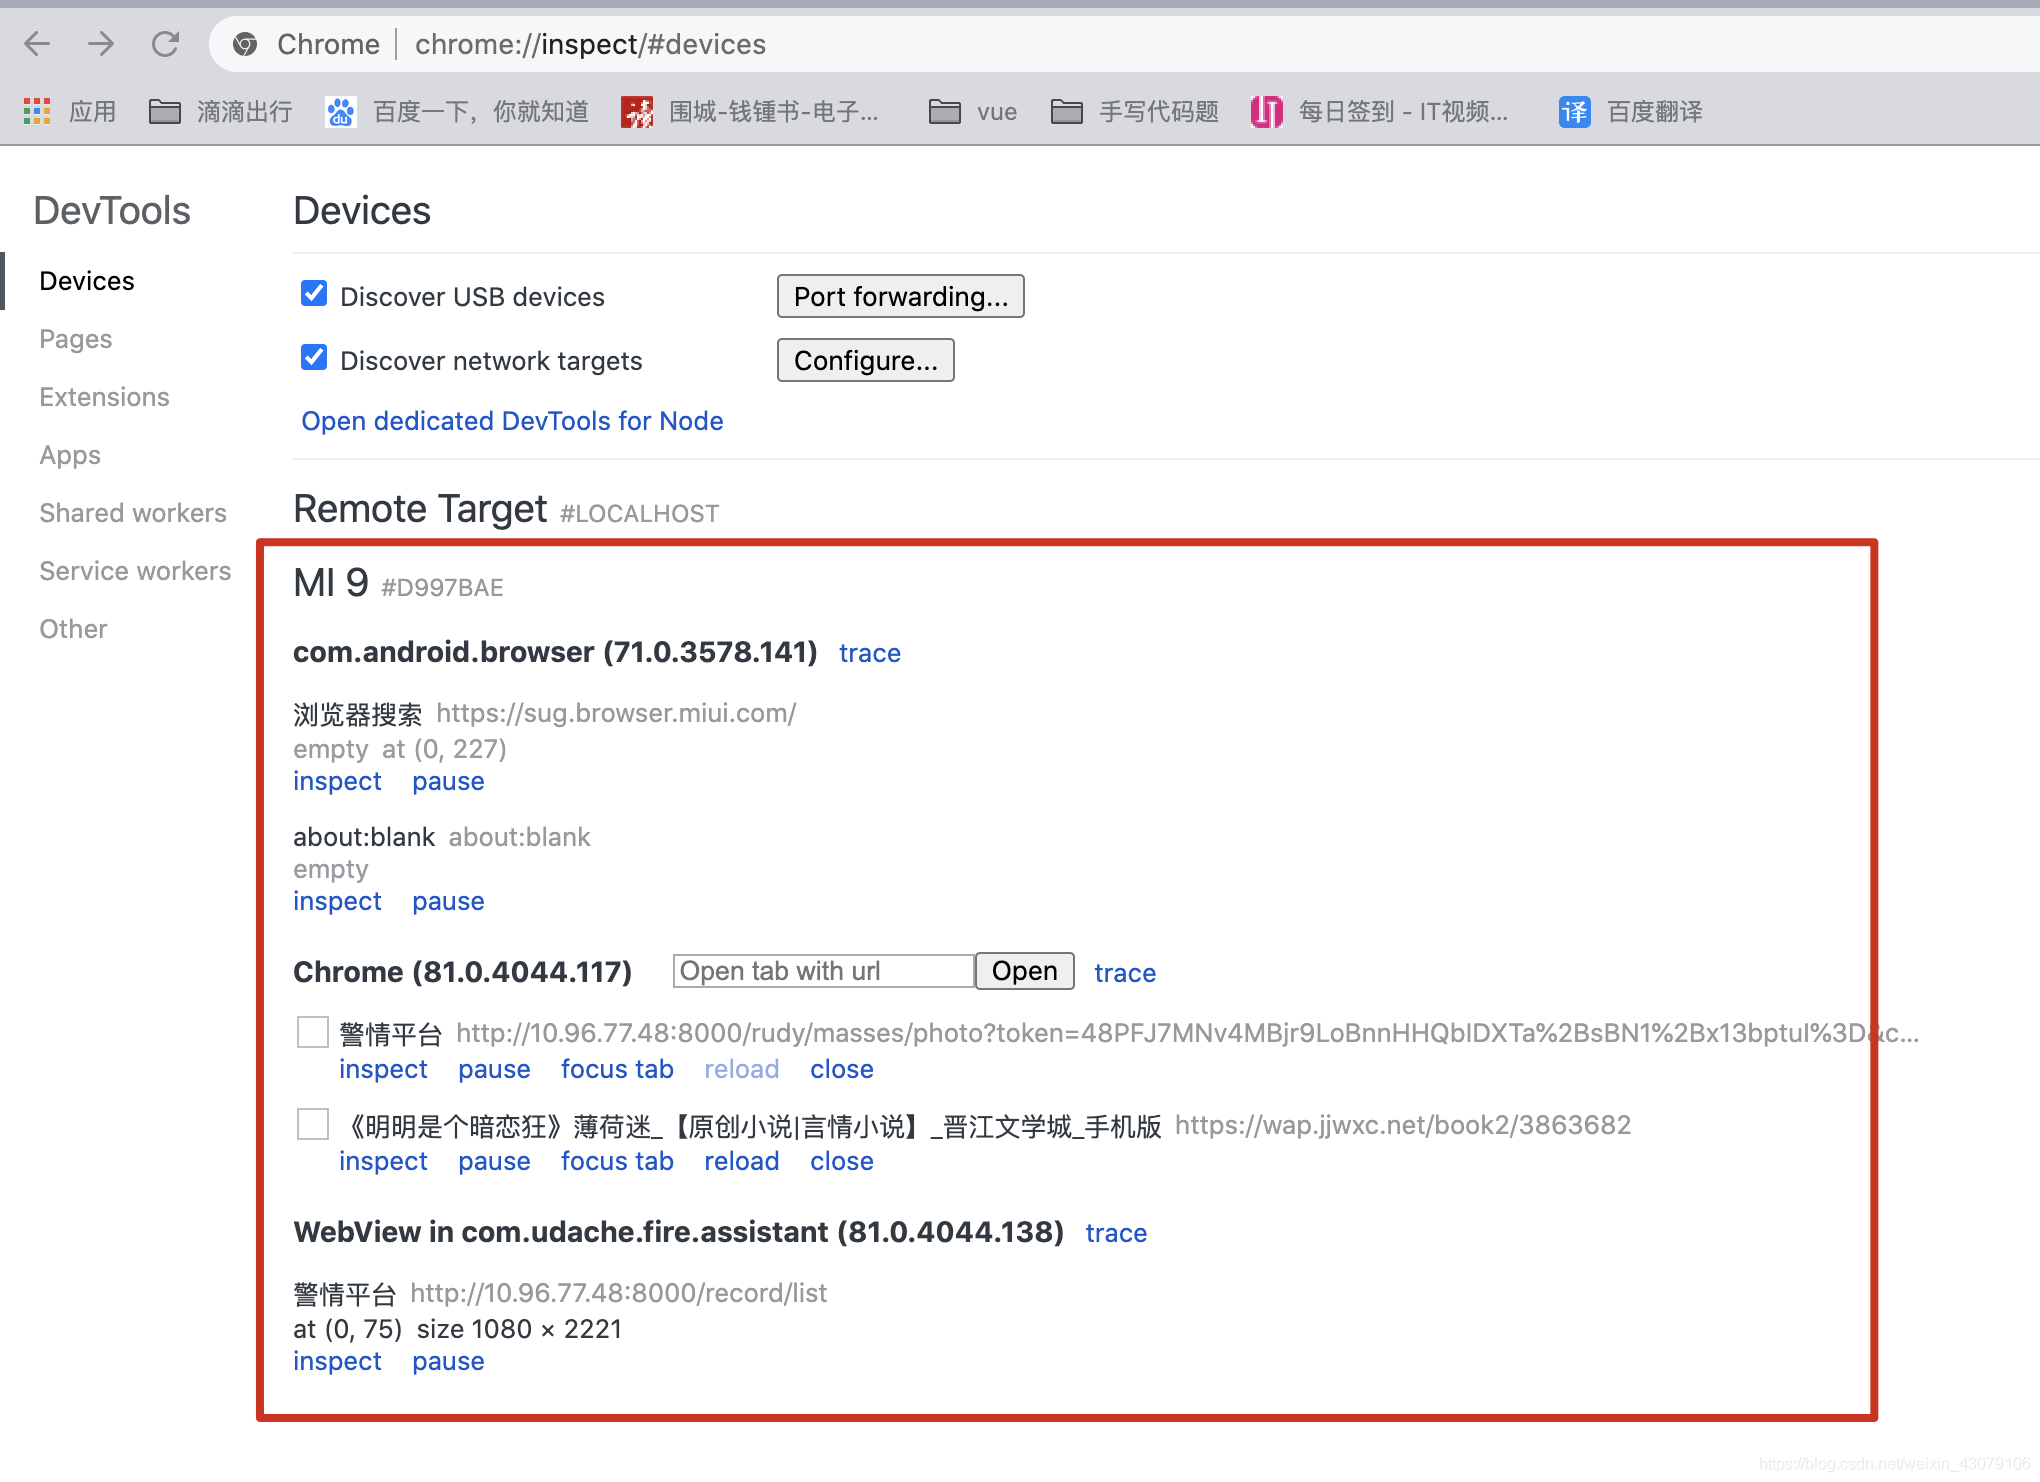Click the Configure... button
This screenshot has height=1482, width=2040.
[866, 360]
